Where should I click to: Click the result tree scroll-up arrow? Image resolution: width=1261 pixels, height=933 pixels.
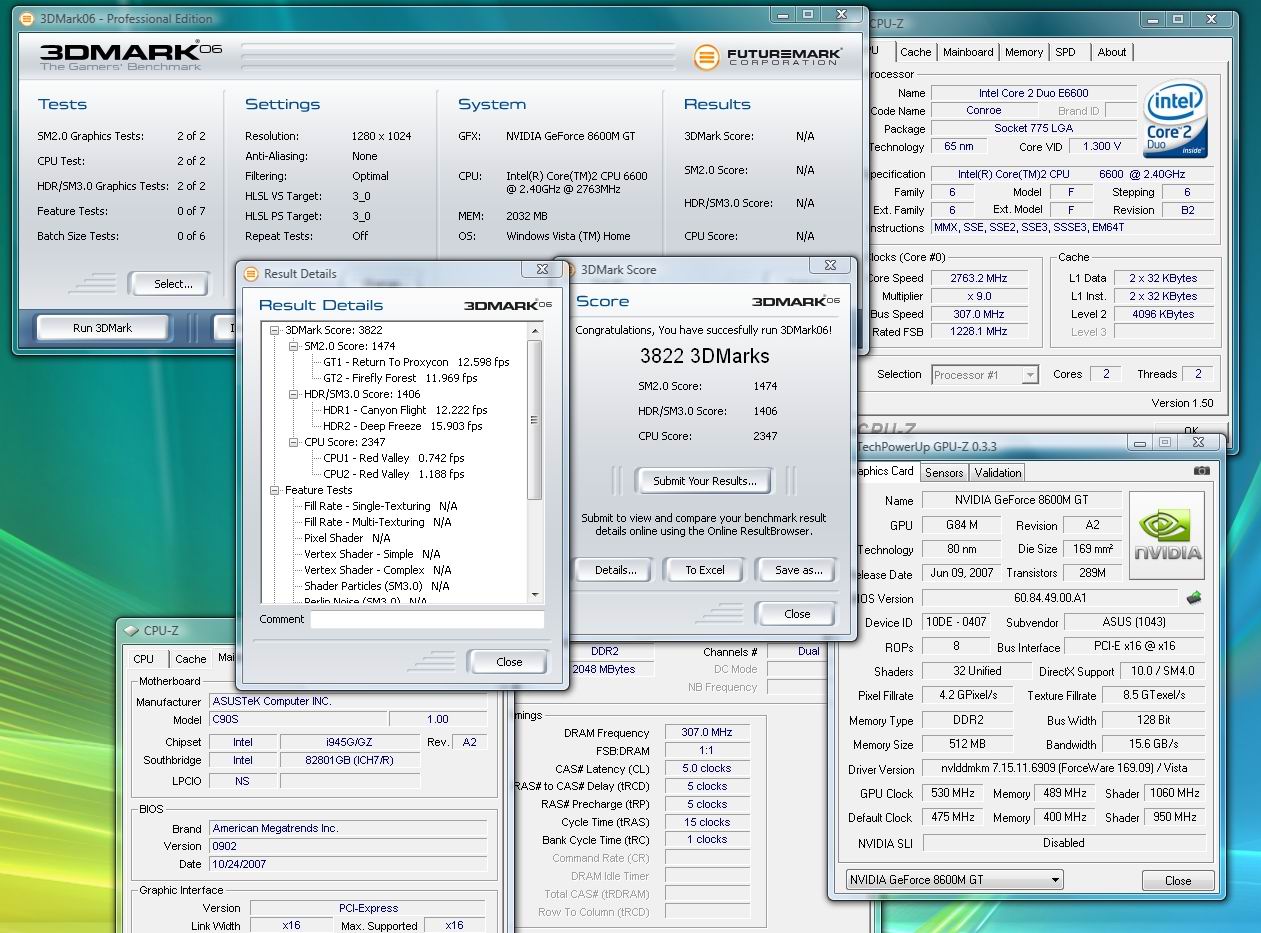pyautogui.click(x=535, y=330)
